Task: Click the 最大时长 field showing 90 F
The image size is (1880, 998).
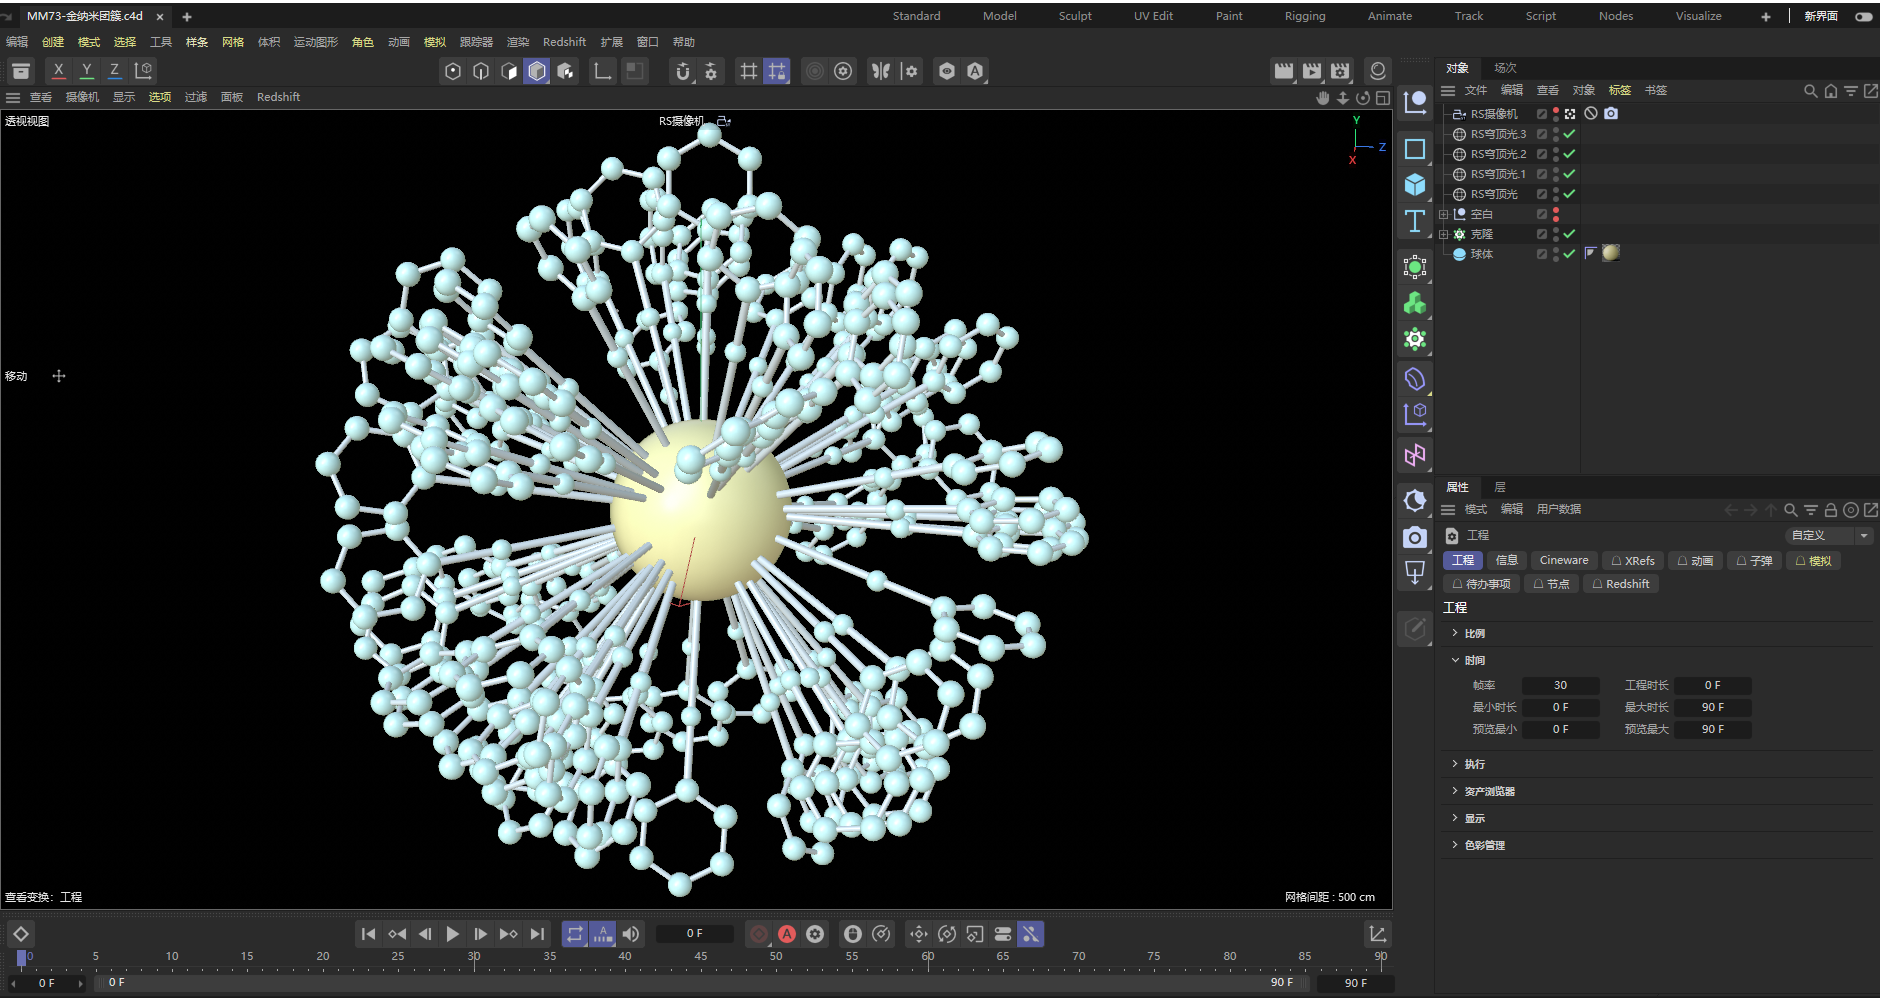Action: 1713,708
